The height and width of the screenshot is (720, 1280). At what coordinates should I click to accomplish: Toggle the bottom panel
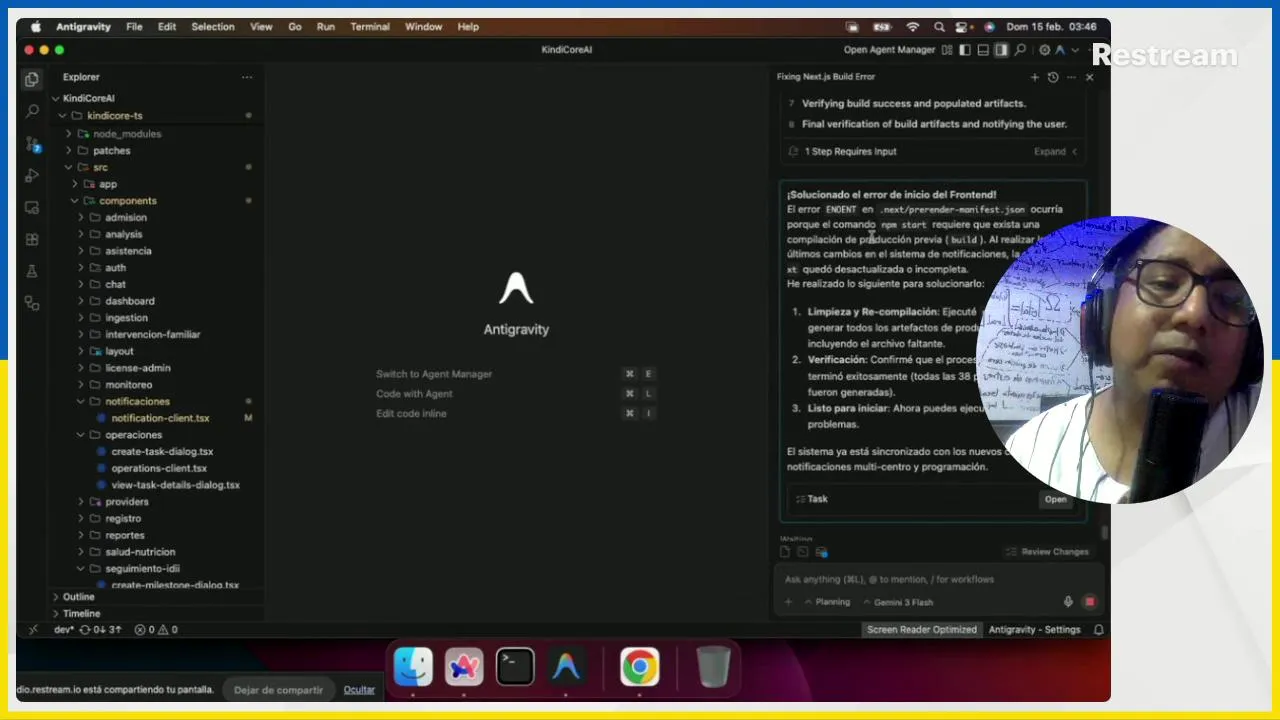click(x=983, y=50)
